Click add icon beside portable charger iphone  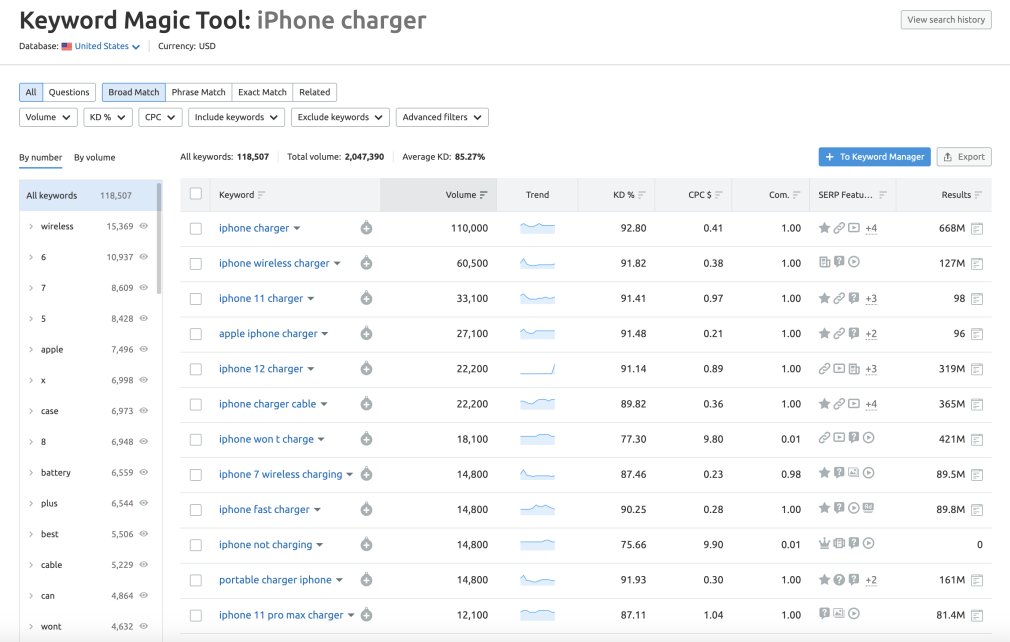click(366, 580)
